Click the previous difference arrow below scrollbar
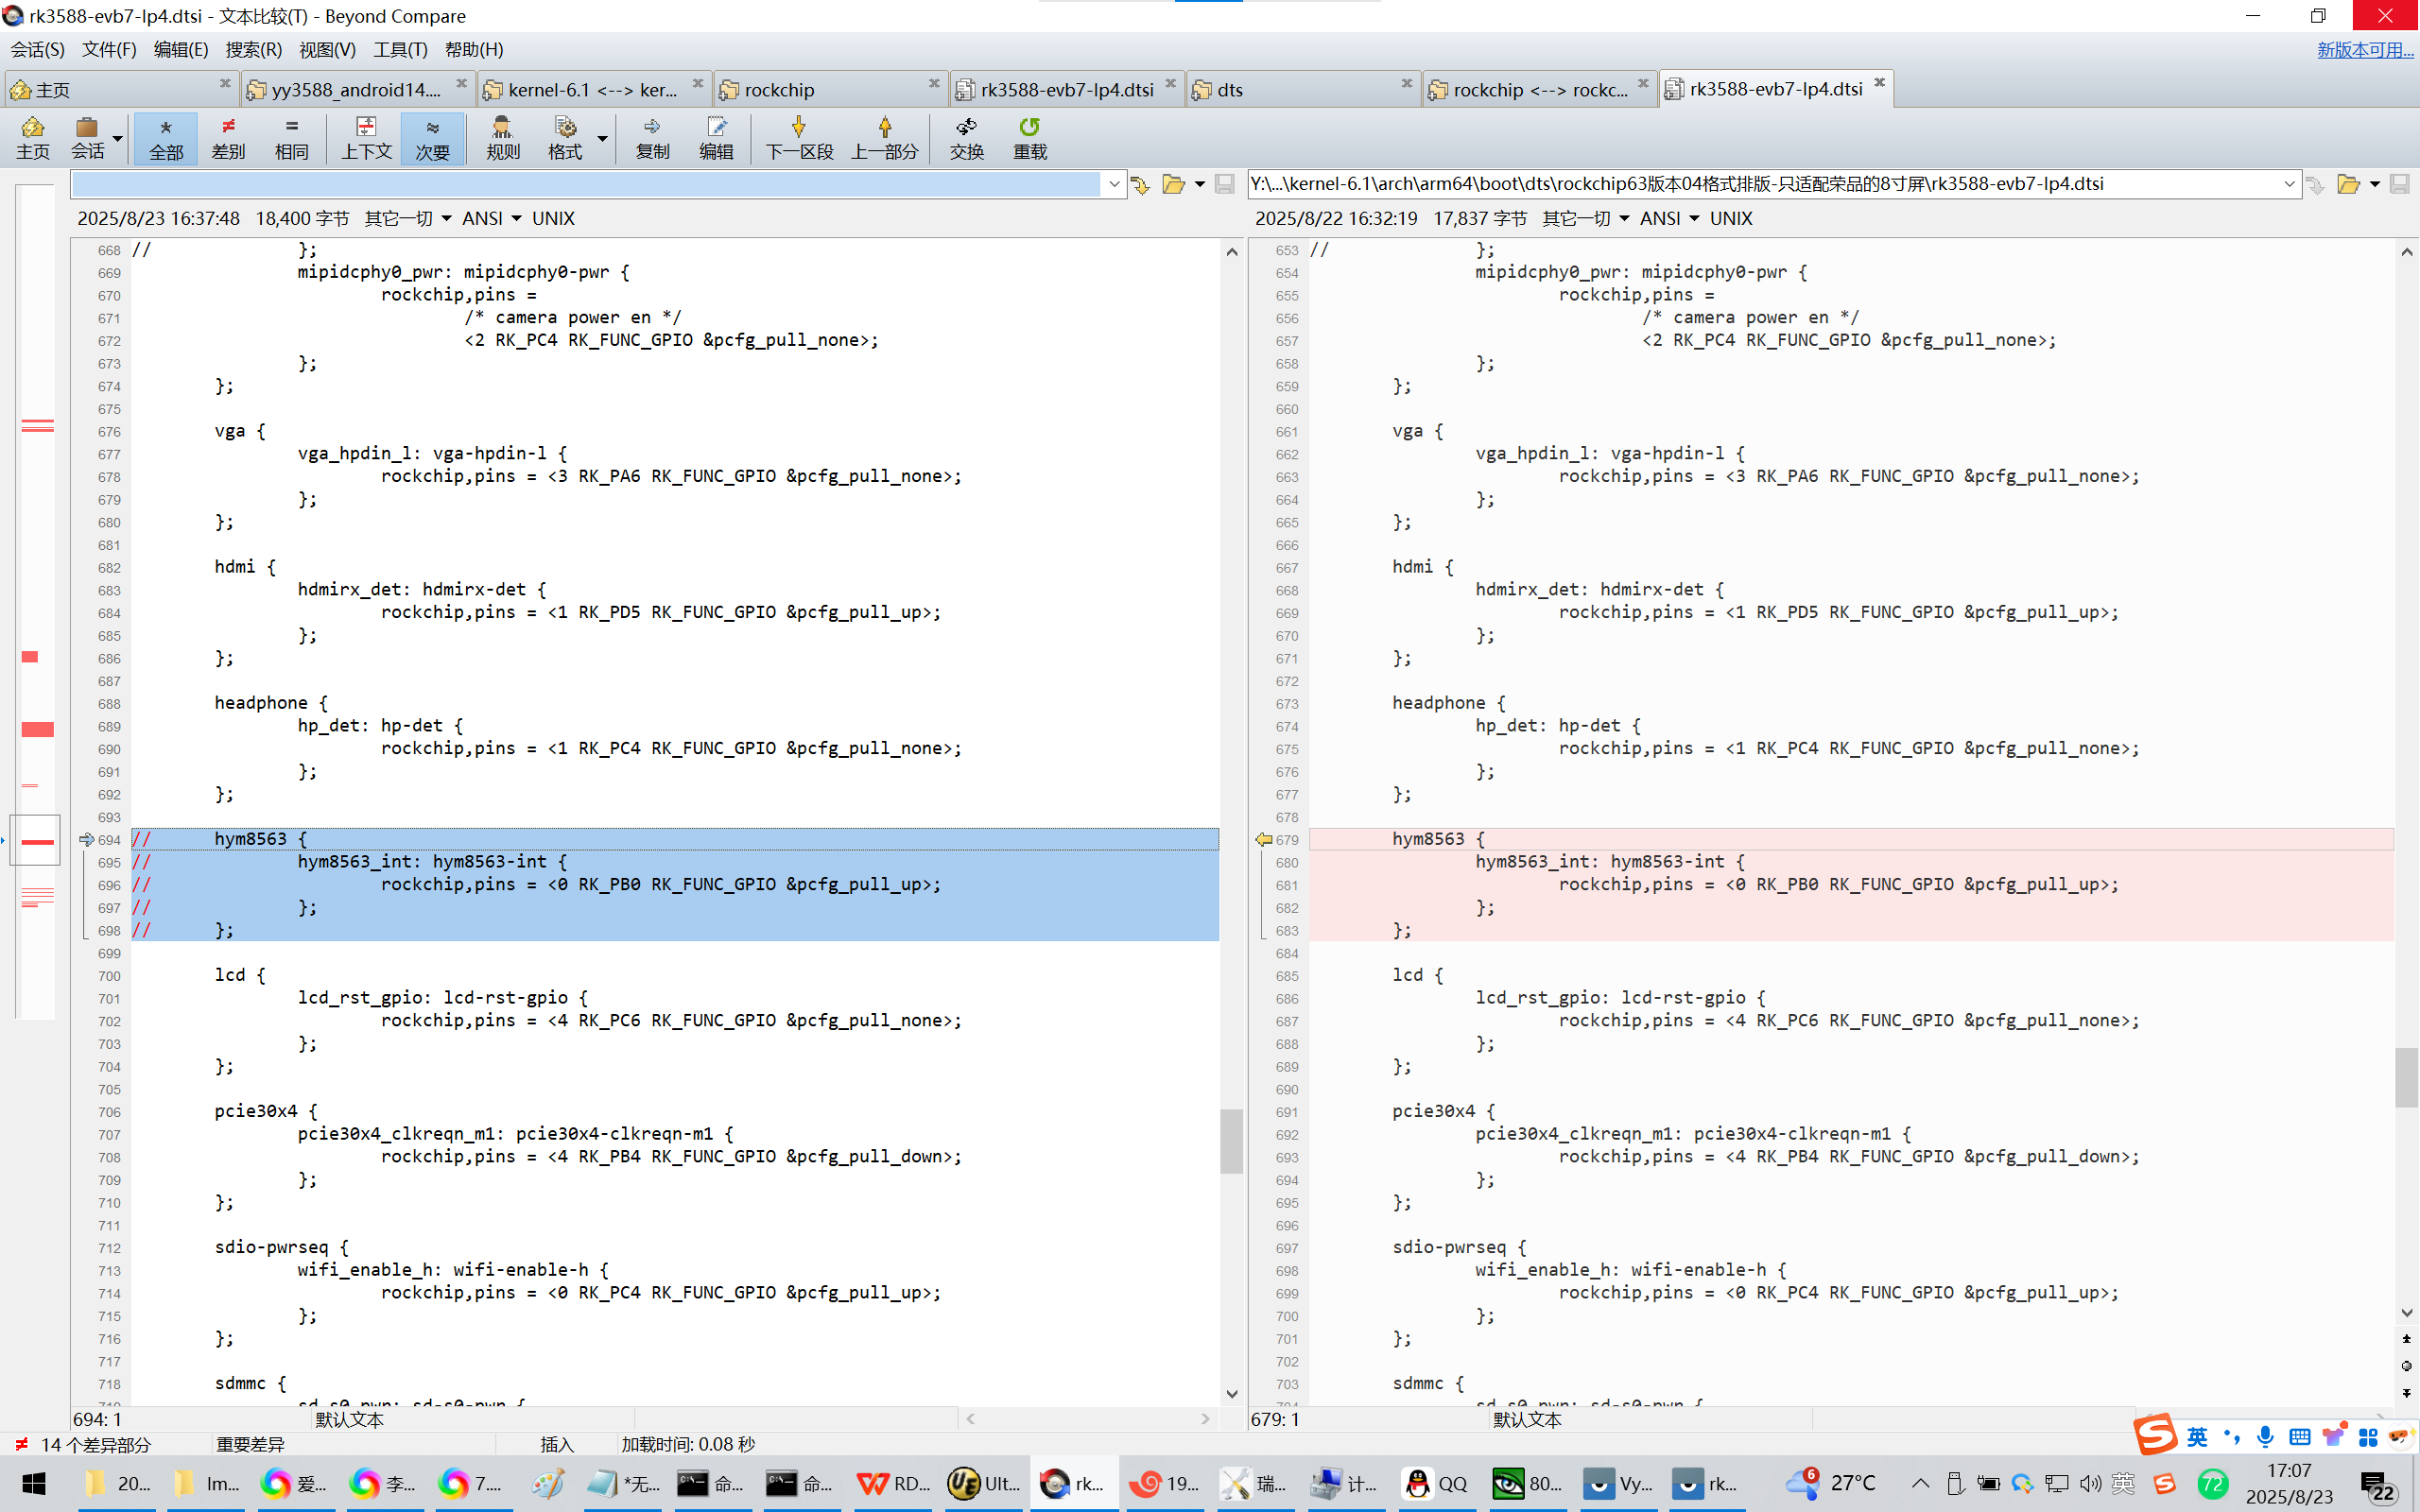 (2406, 1338)
